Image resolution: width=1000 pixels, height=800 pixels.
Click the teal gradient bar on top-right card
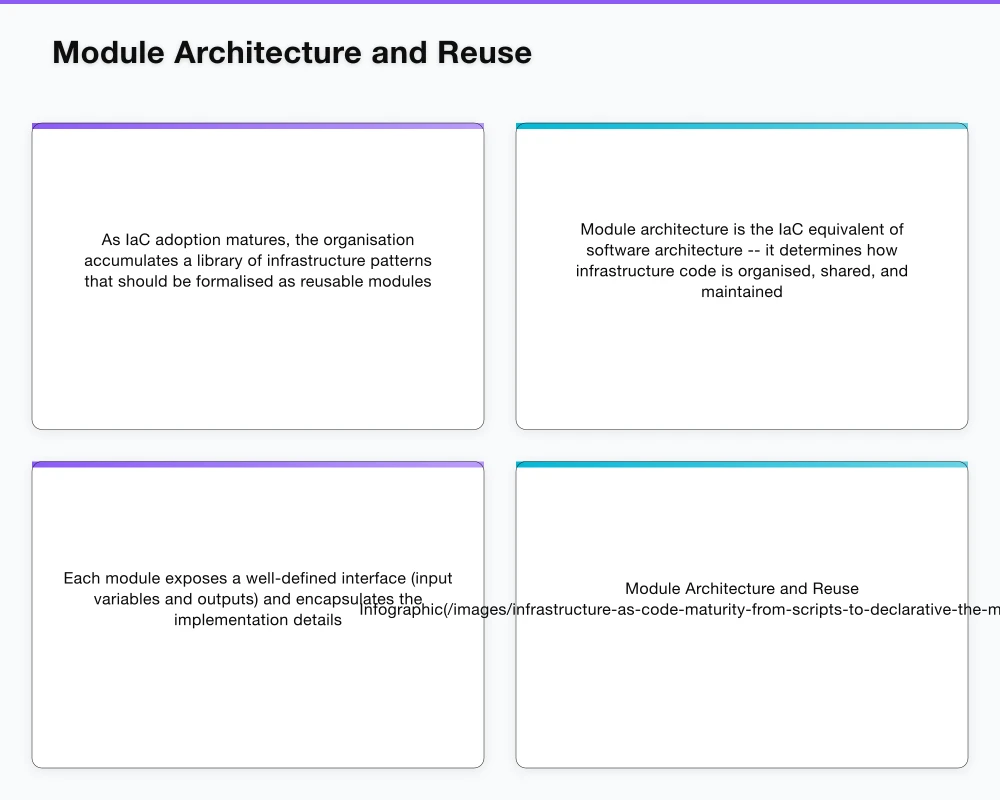tap(741, 124)
